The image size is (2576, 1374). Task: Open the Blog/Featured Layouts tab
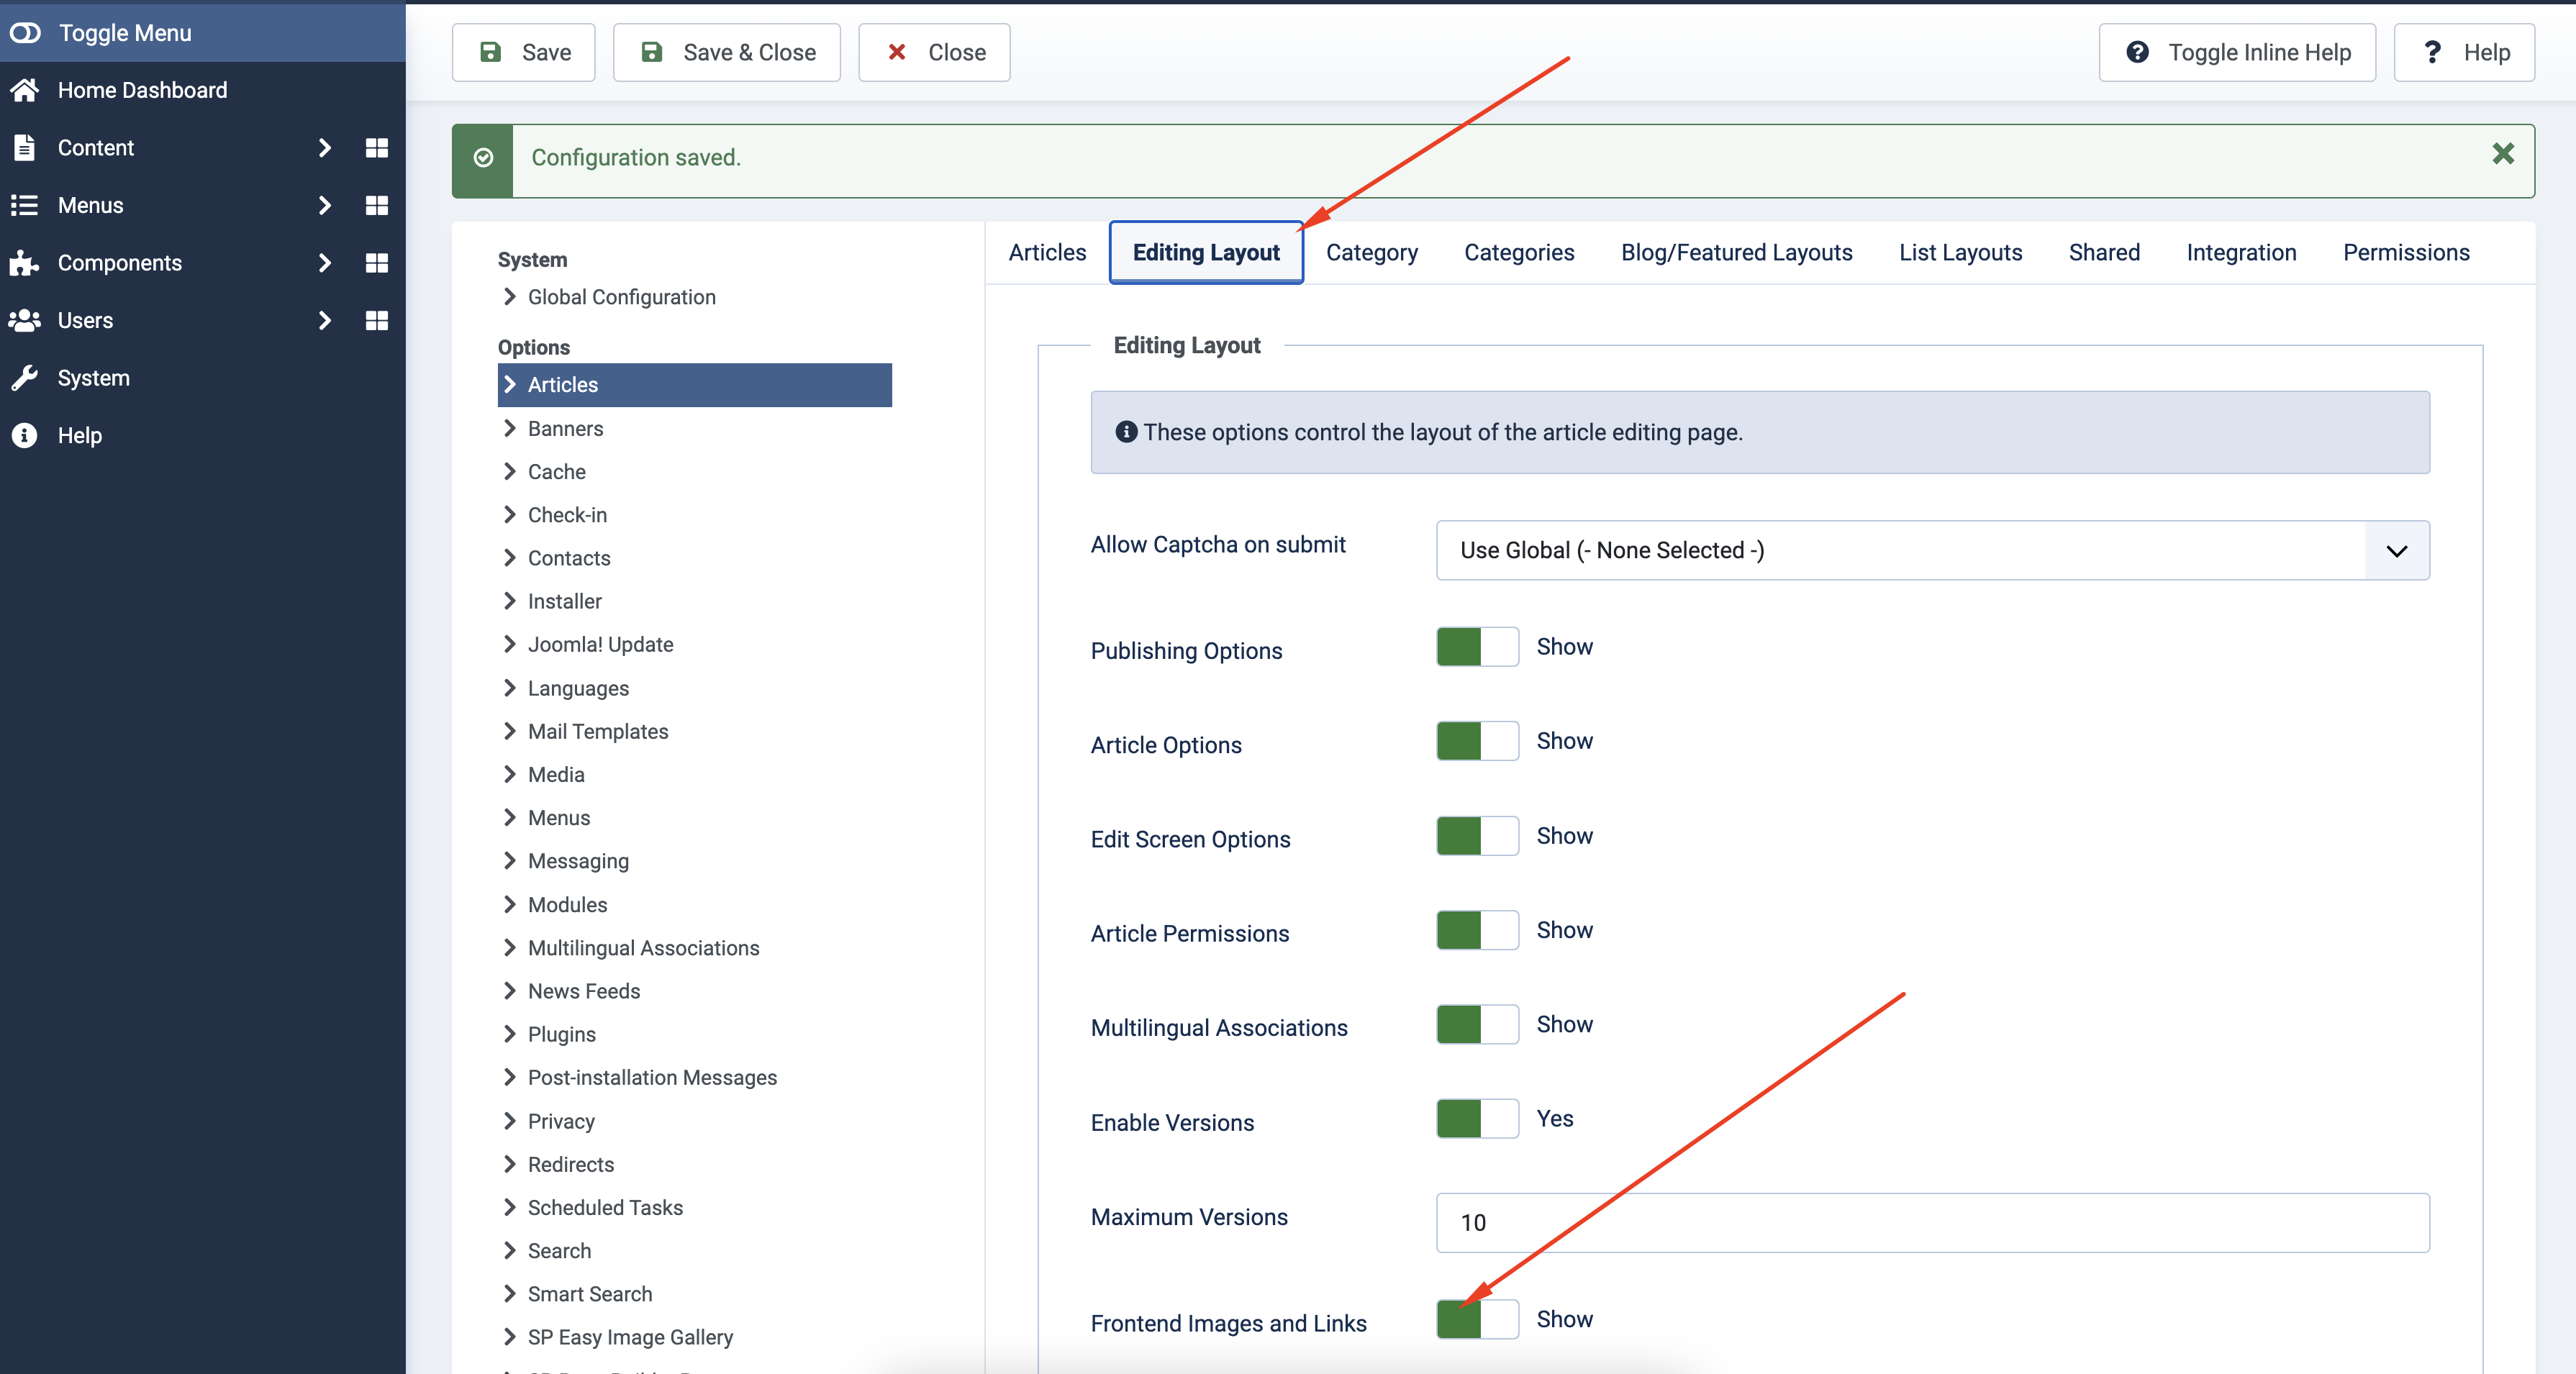point(1737,253)
